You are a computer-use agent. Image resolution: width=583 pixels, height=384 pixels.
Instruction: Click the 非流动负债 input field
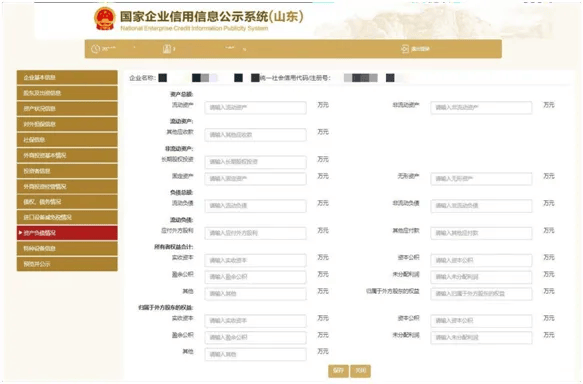tap(481, 206)
